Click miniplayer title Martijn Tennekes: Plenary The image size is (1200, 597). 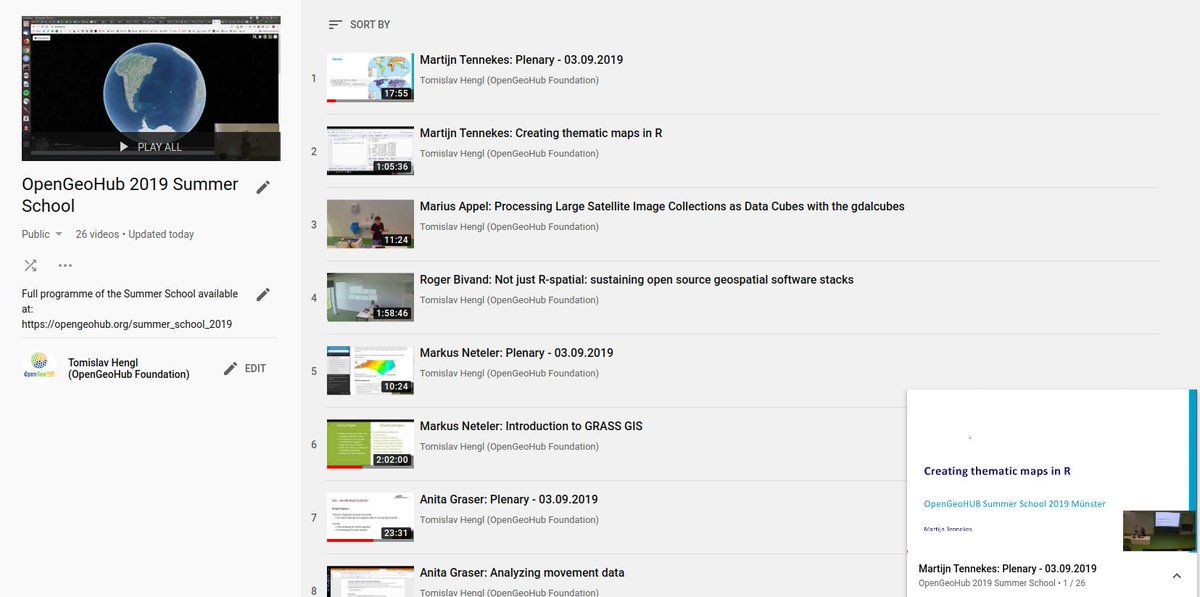pos(1007,569)
